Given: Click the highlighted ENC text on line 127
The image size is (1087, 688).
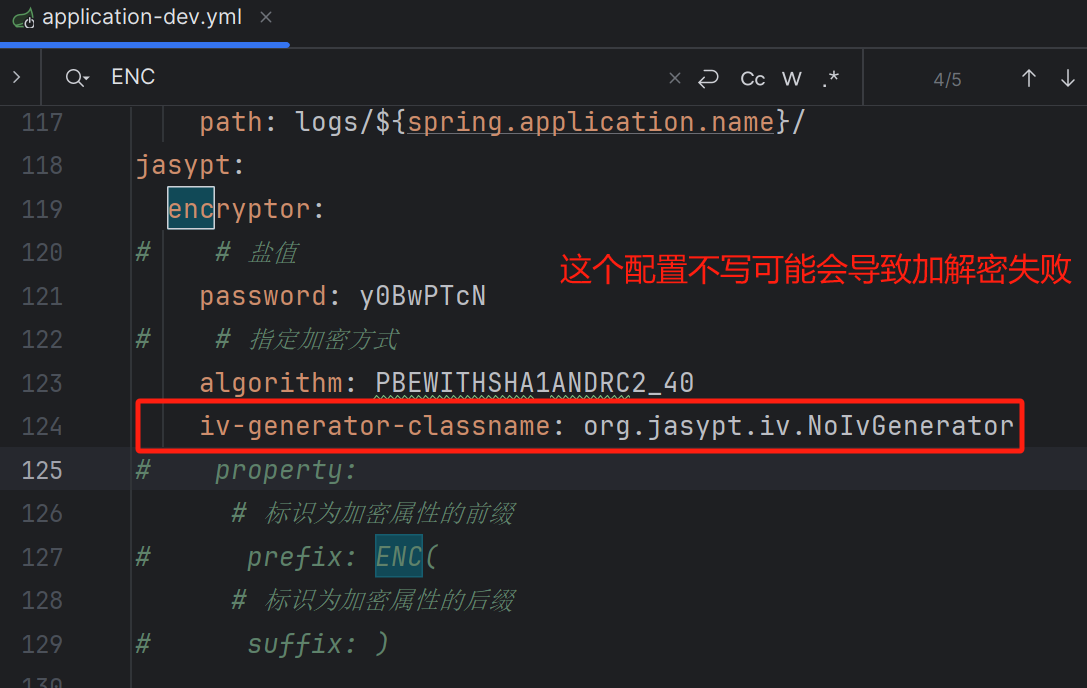Looking at the screenshot, I should (x=398, y=556).
